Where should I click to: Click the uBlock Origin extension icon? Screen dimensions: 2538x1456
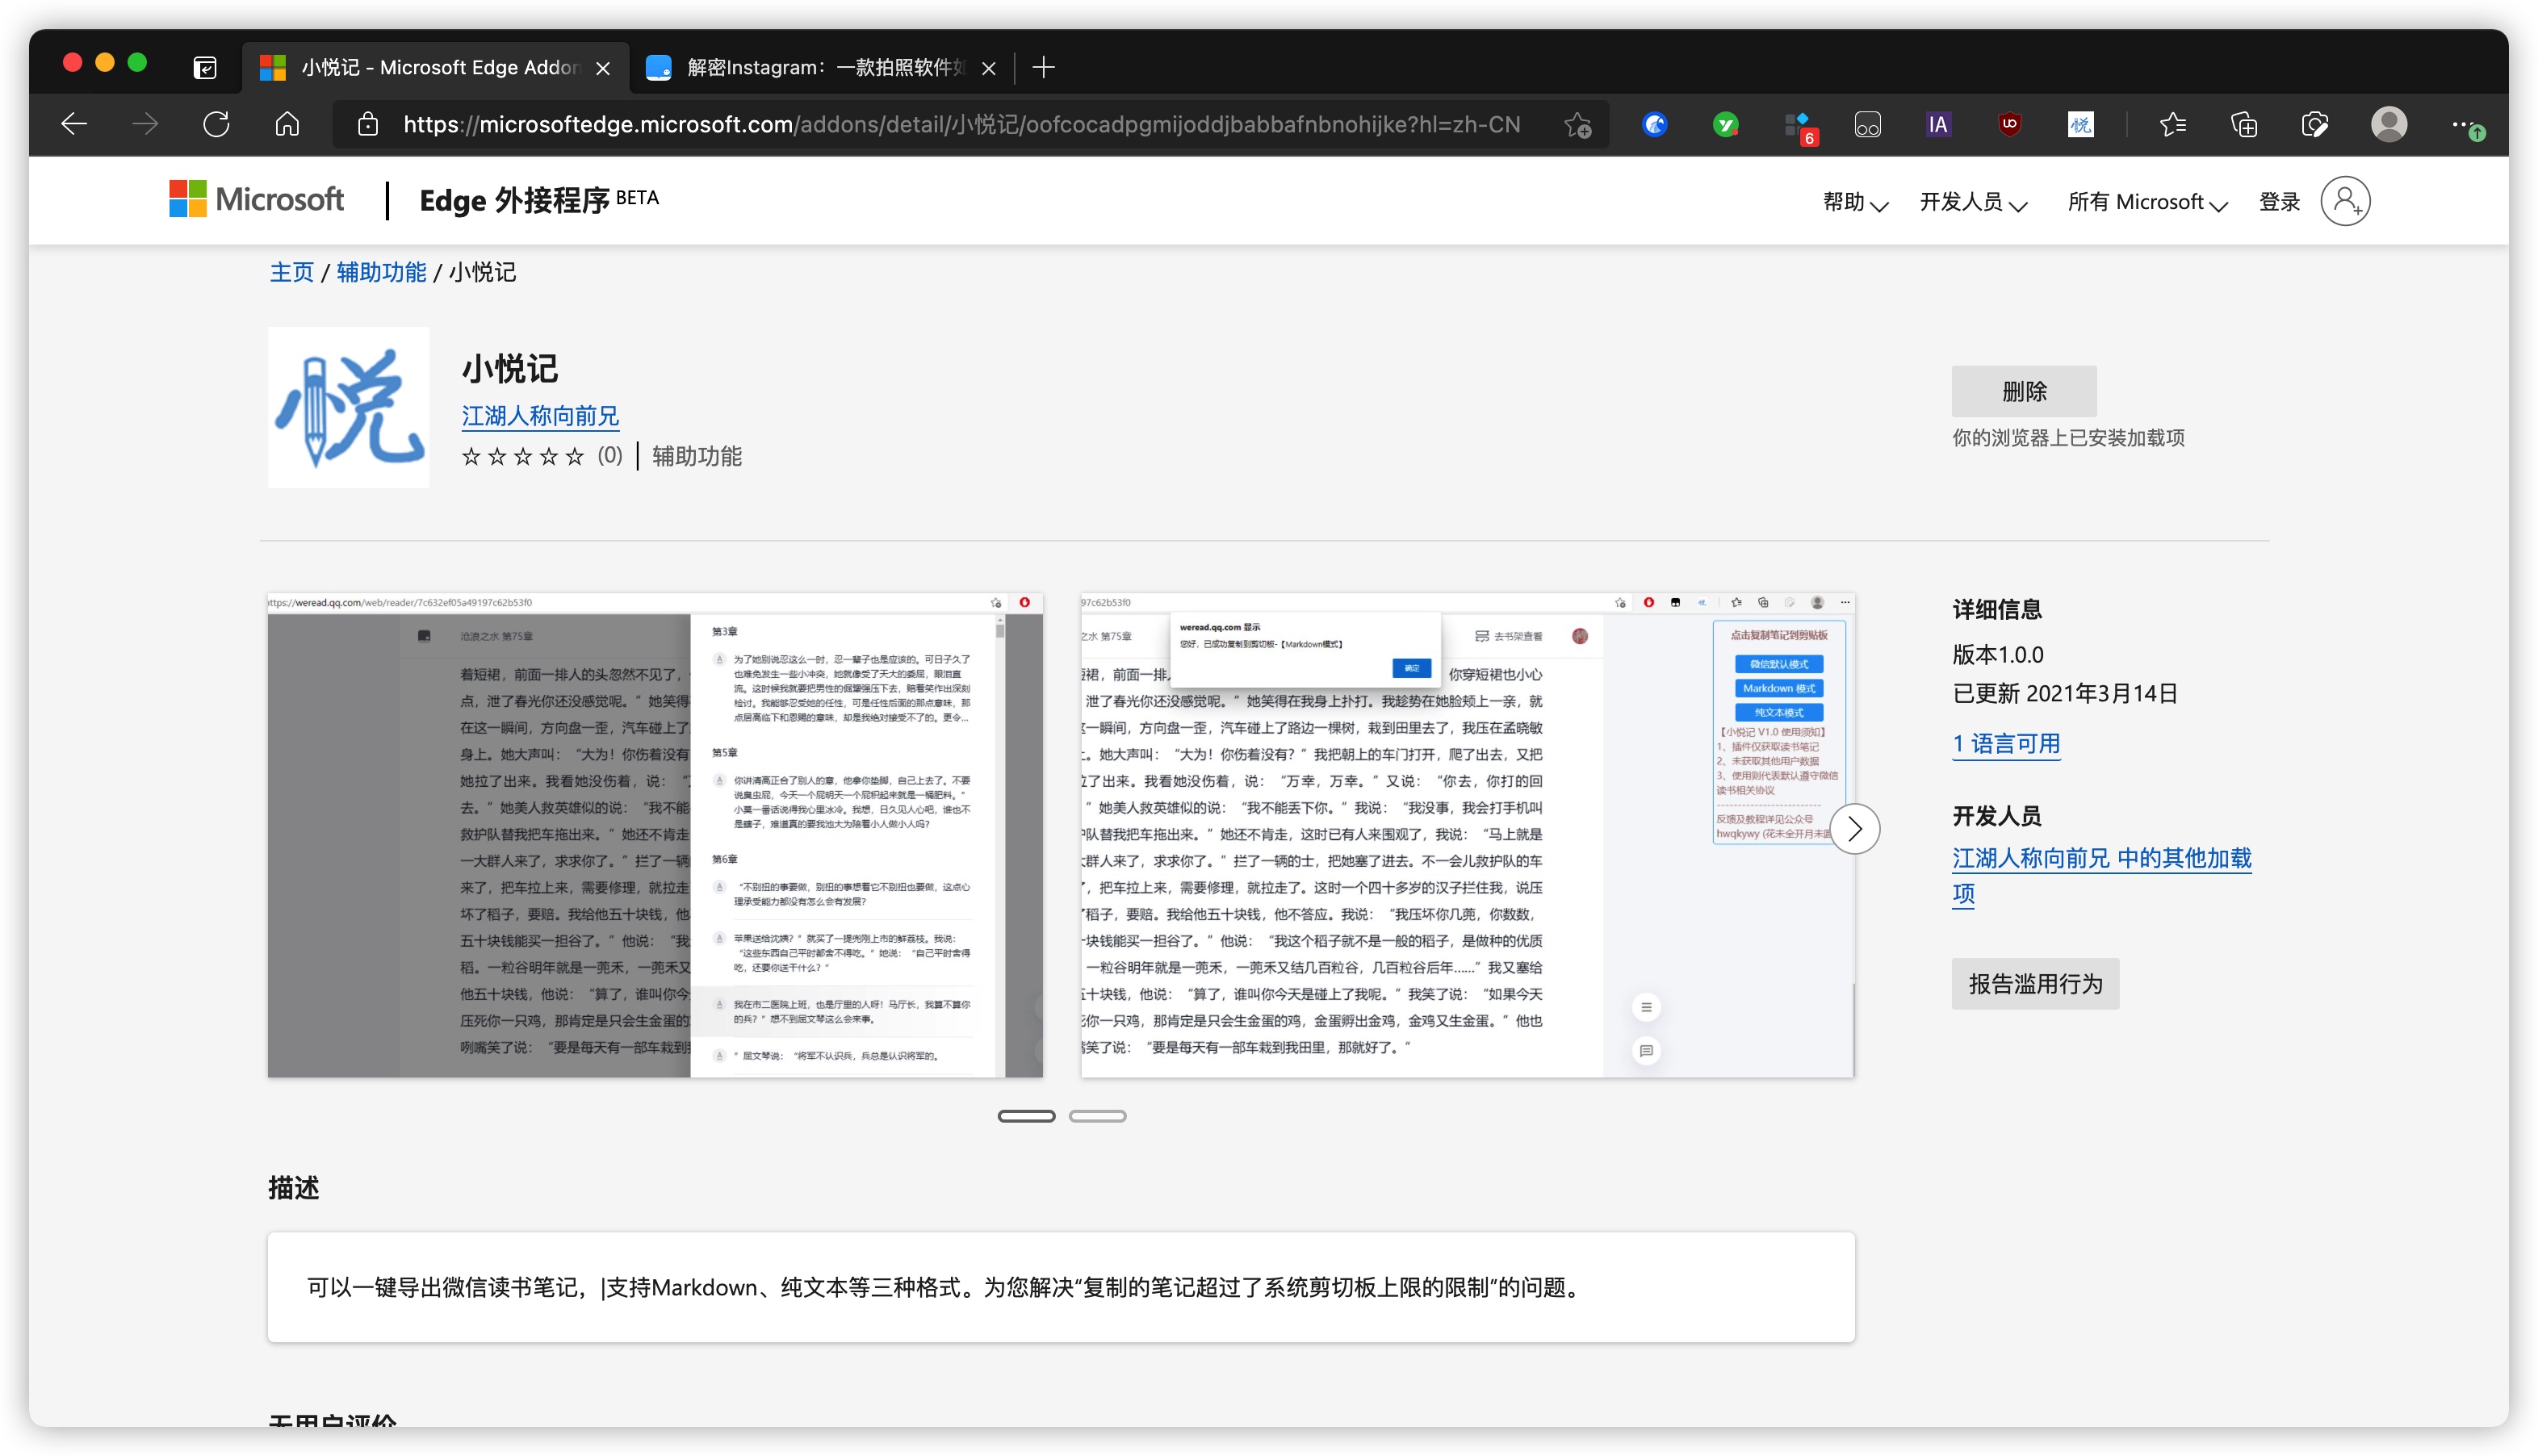[2009, 124]
